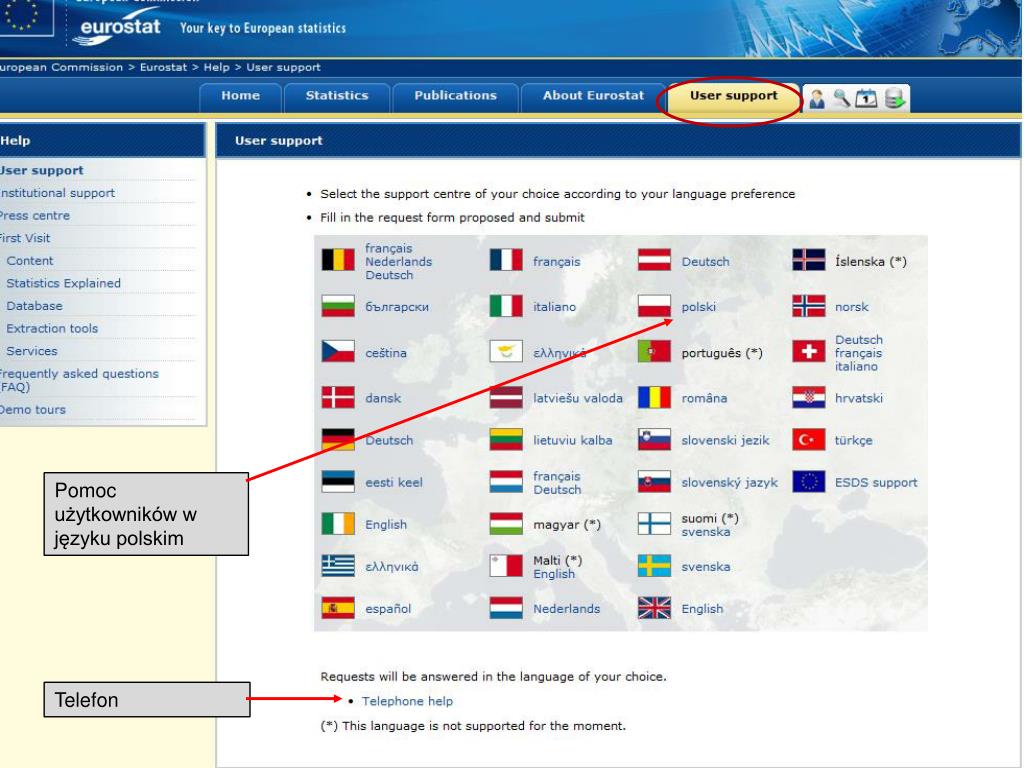Choose the slovenski jezik link
Screen dimensions: 1024x768
pos(726,440)
